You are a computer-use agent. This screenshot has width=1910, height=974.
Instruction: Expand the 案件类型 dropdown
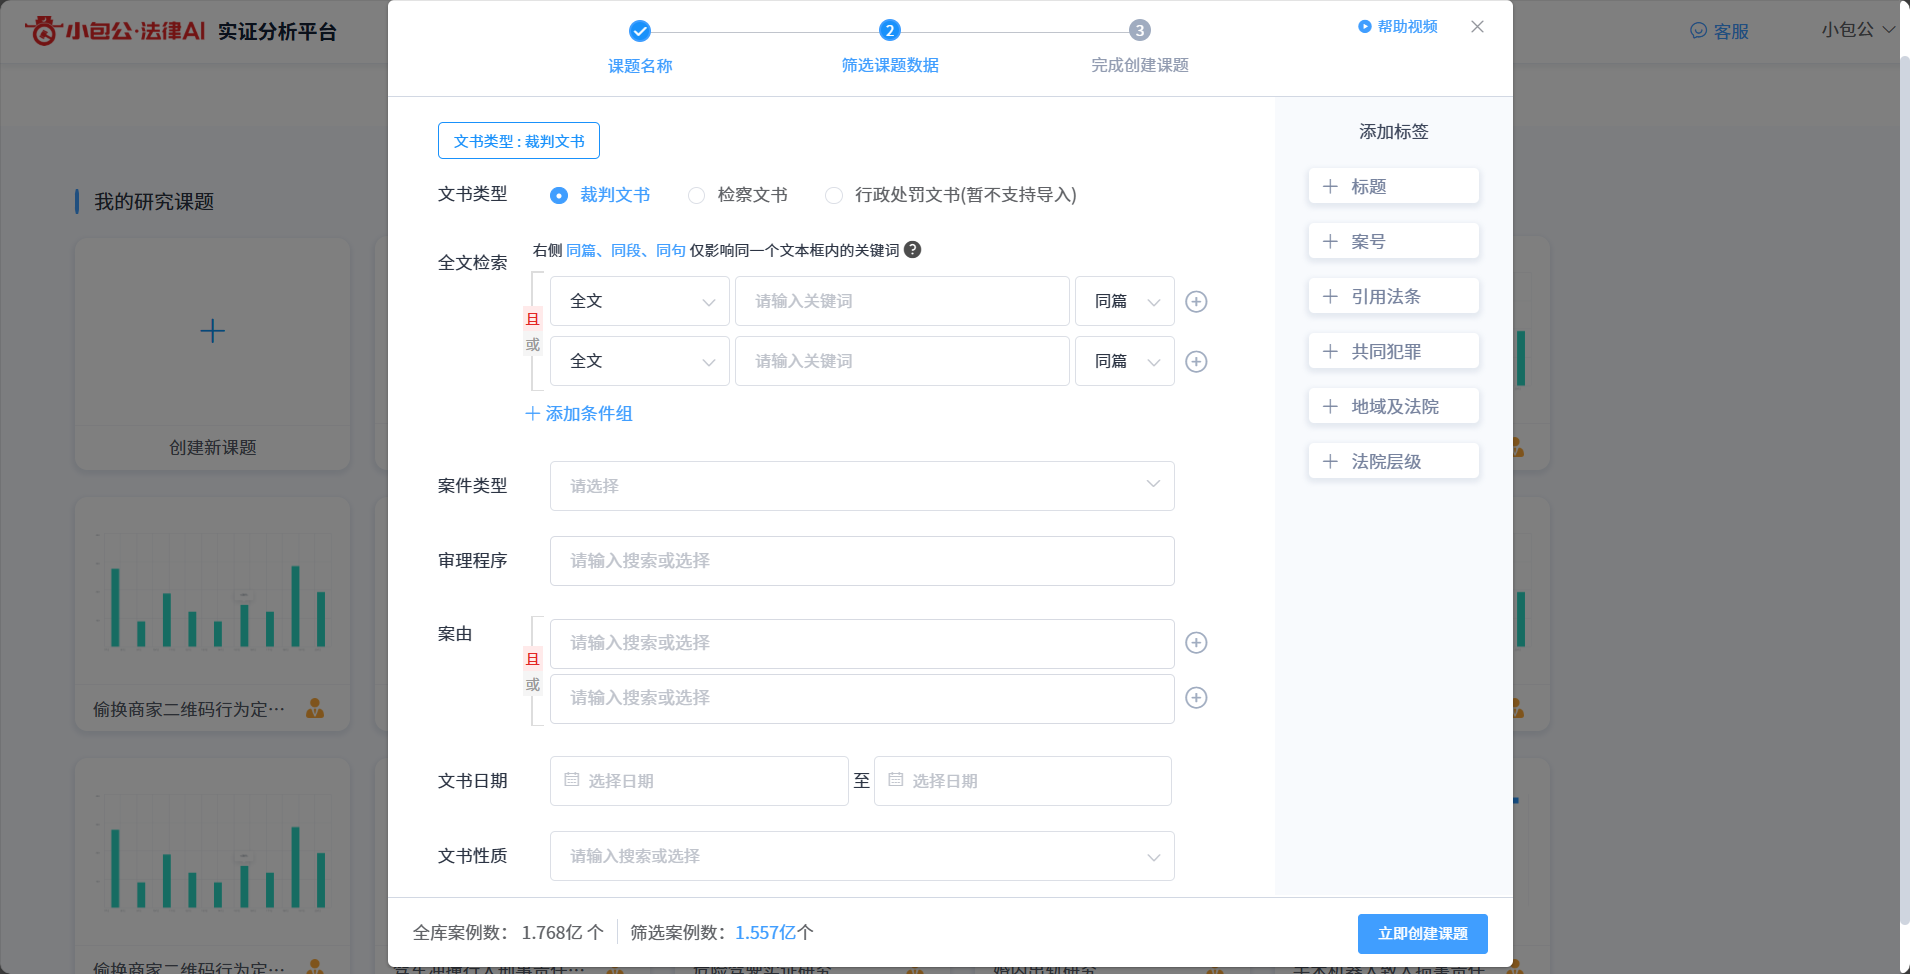click(x=861, y=486)
